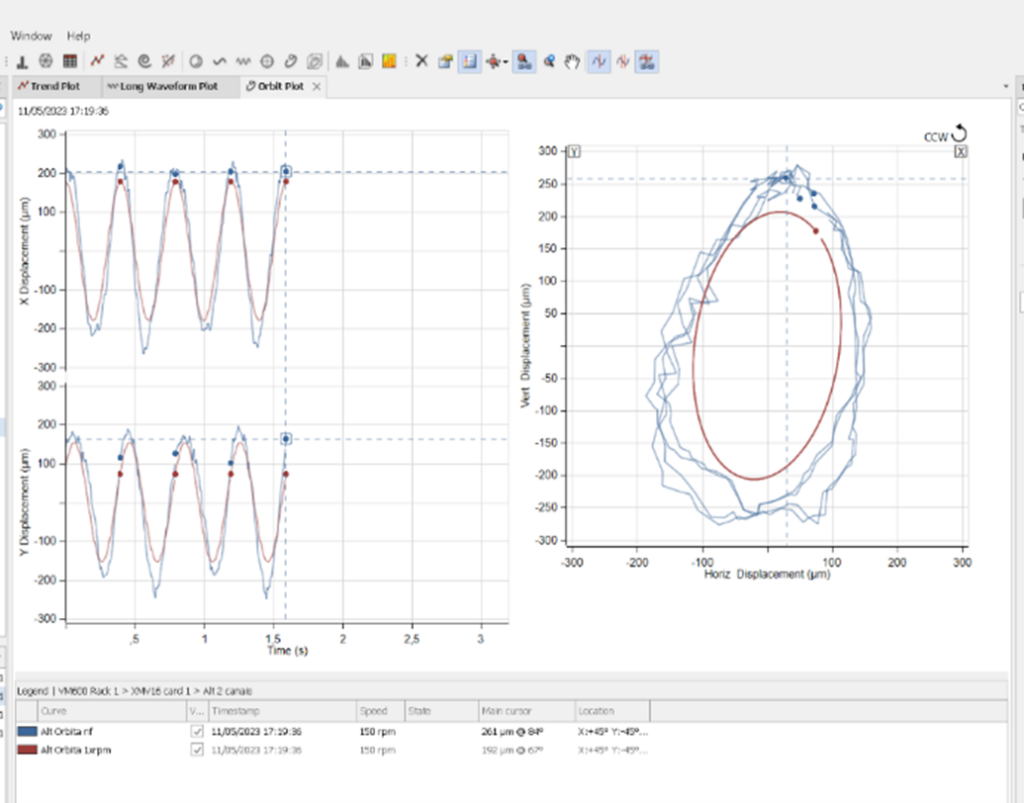Viewport: 1024px width, 803px height.
Task: Toggle the legend panel toolbar button
Action: pos(470,61)
